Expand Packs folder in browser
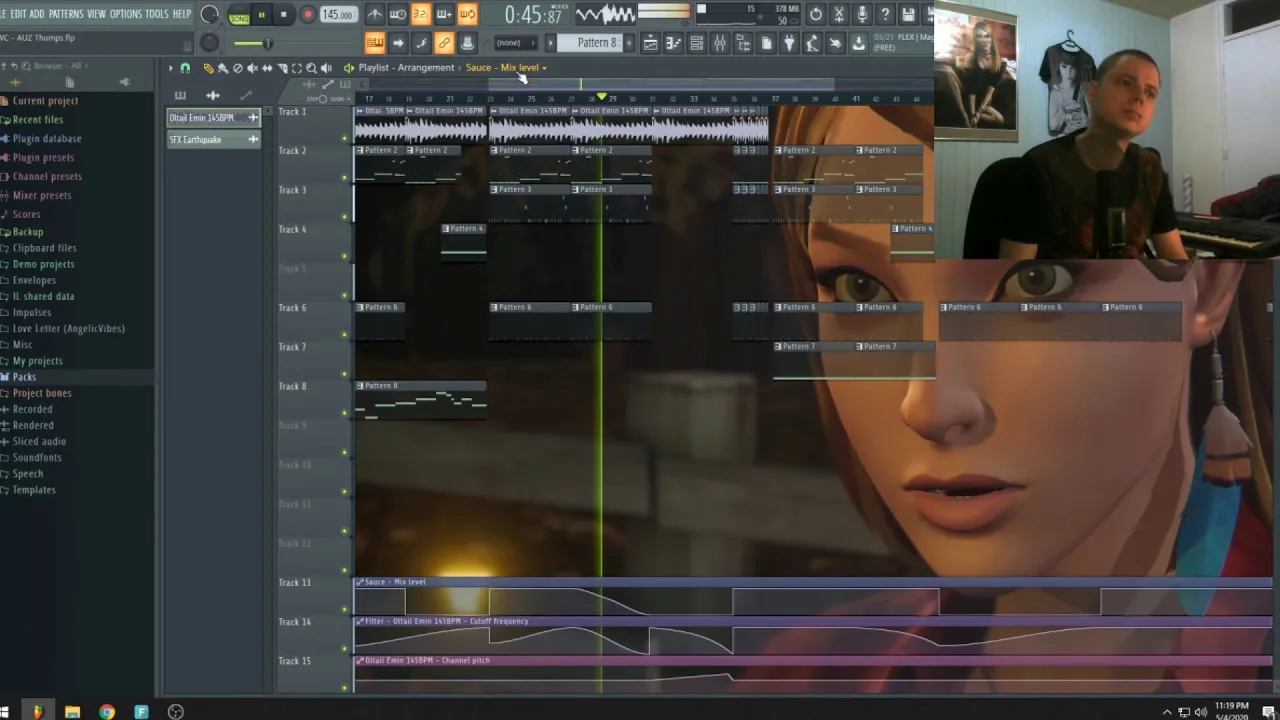Viewport: 1280px width, 720px height. [x=24, y=377]
